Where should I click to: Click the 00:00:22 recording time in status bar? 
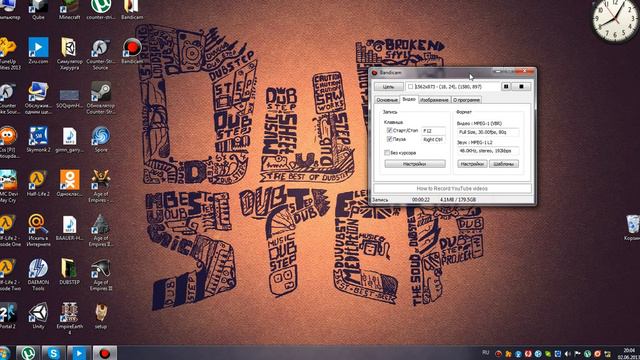click(420, 200)
